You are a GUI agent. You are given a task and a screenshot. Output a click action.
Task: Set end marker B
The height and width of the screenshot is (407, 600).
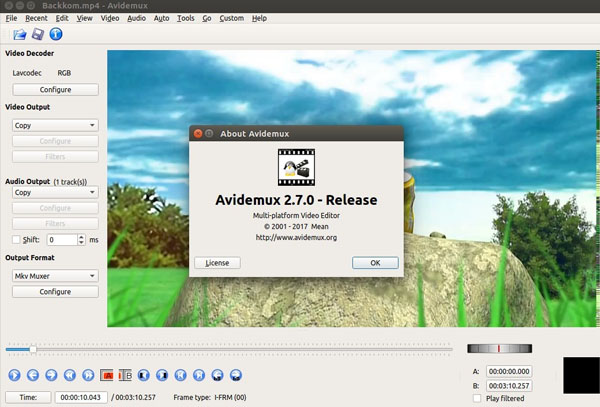pyautogui.click(x=125, y=375)
